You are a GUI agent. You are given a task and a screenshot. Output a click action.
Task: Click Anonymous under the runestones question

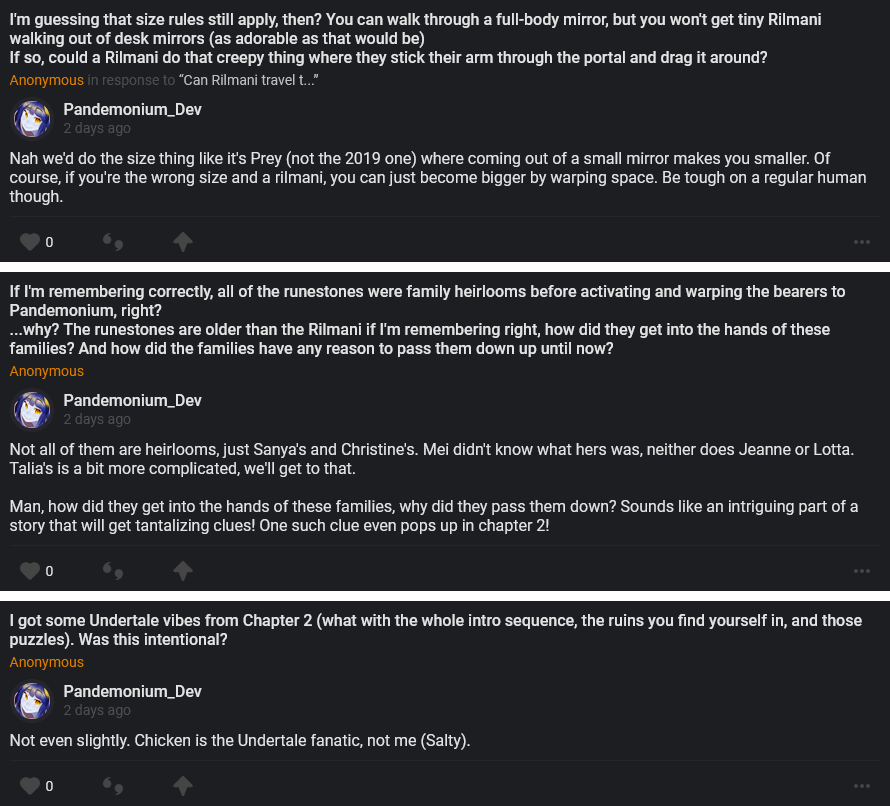[47, 371]
